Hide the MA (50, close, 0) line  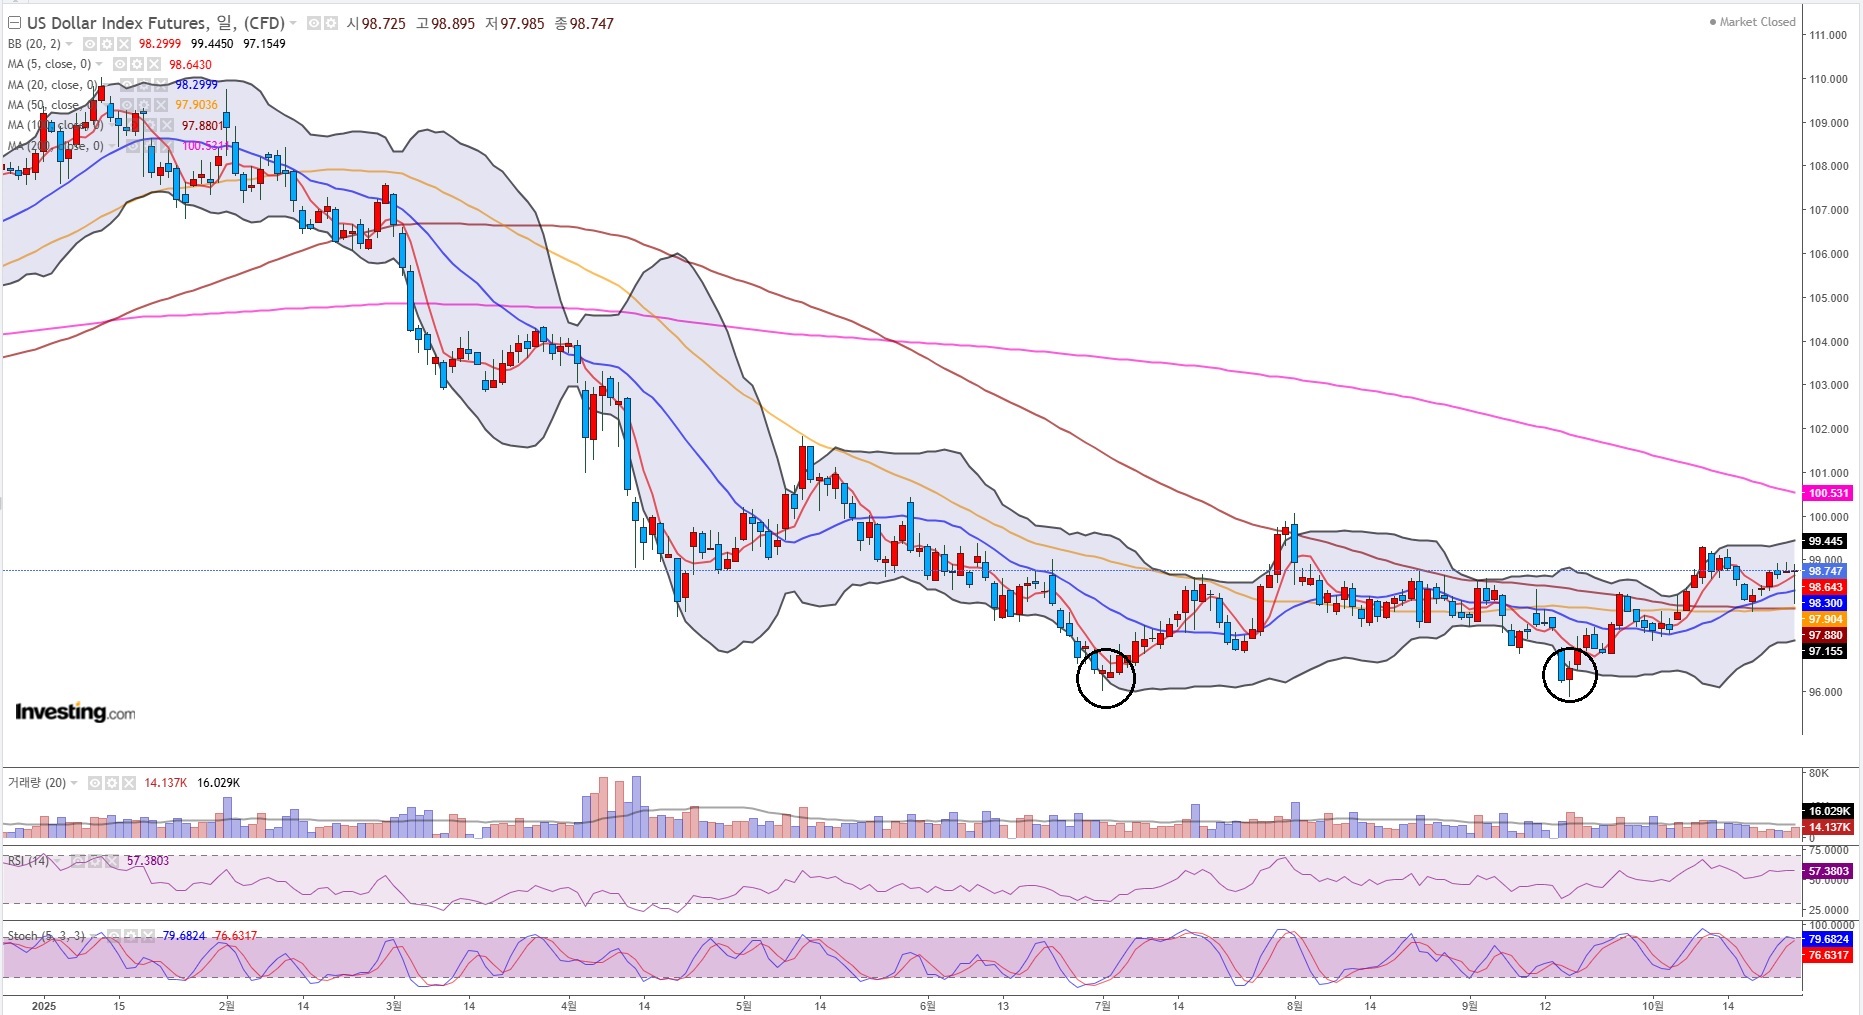126,105
